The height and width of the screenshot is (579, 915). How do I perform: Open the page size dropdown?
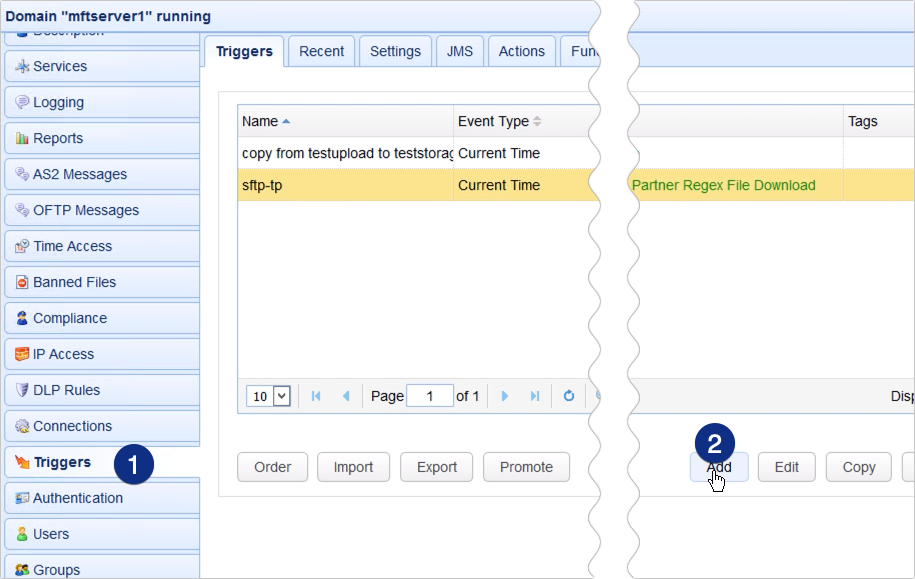pyautogui.click(x=281, y=396)
